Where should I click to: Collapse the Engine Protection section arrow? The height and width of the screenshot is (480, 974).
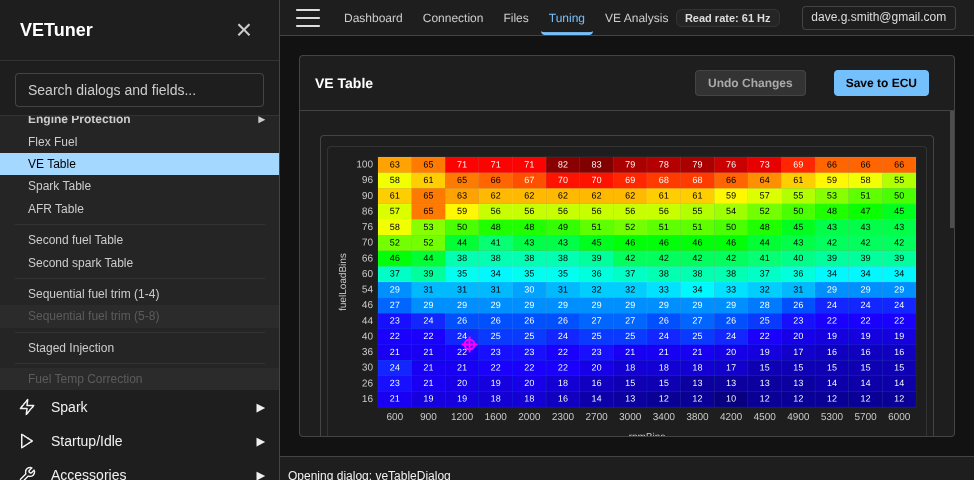262,120
